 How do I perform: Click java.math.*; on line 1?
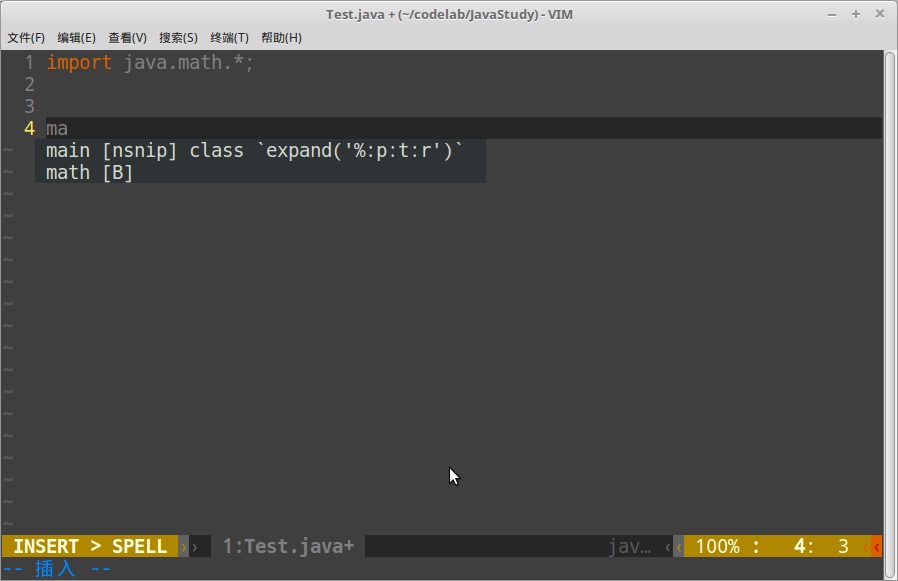tap(188, 62)
